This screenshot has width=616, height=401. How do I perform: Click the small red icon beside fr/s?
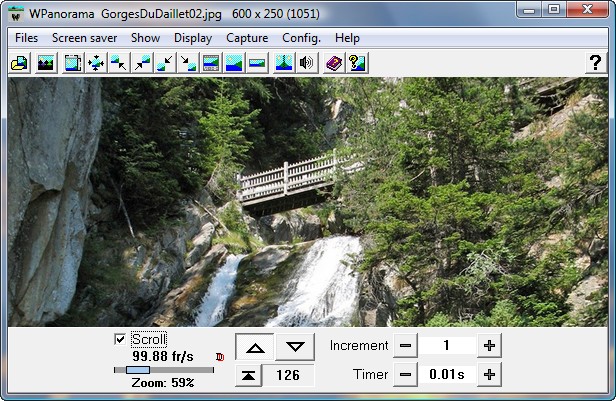pyautogui.click(x=220, y=357)
